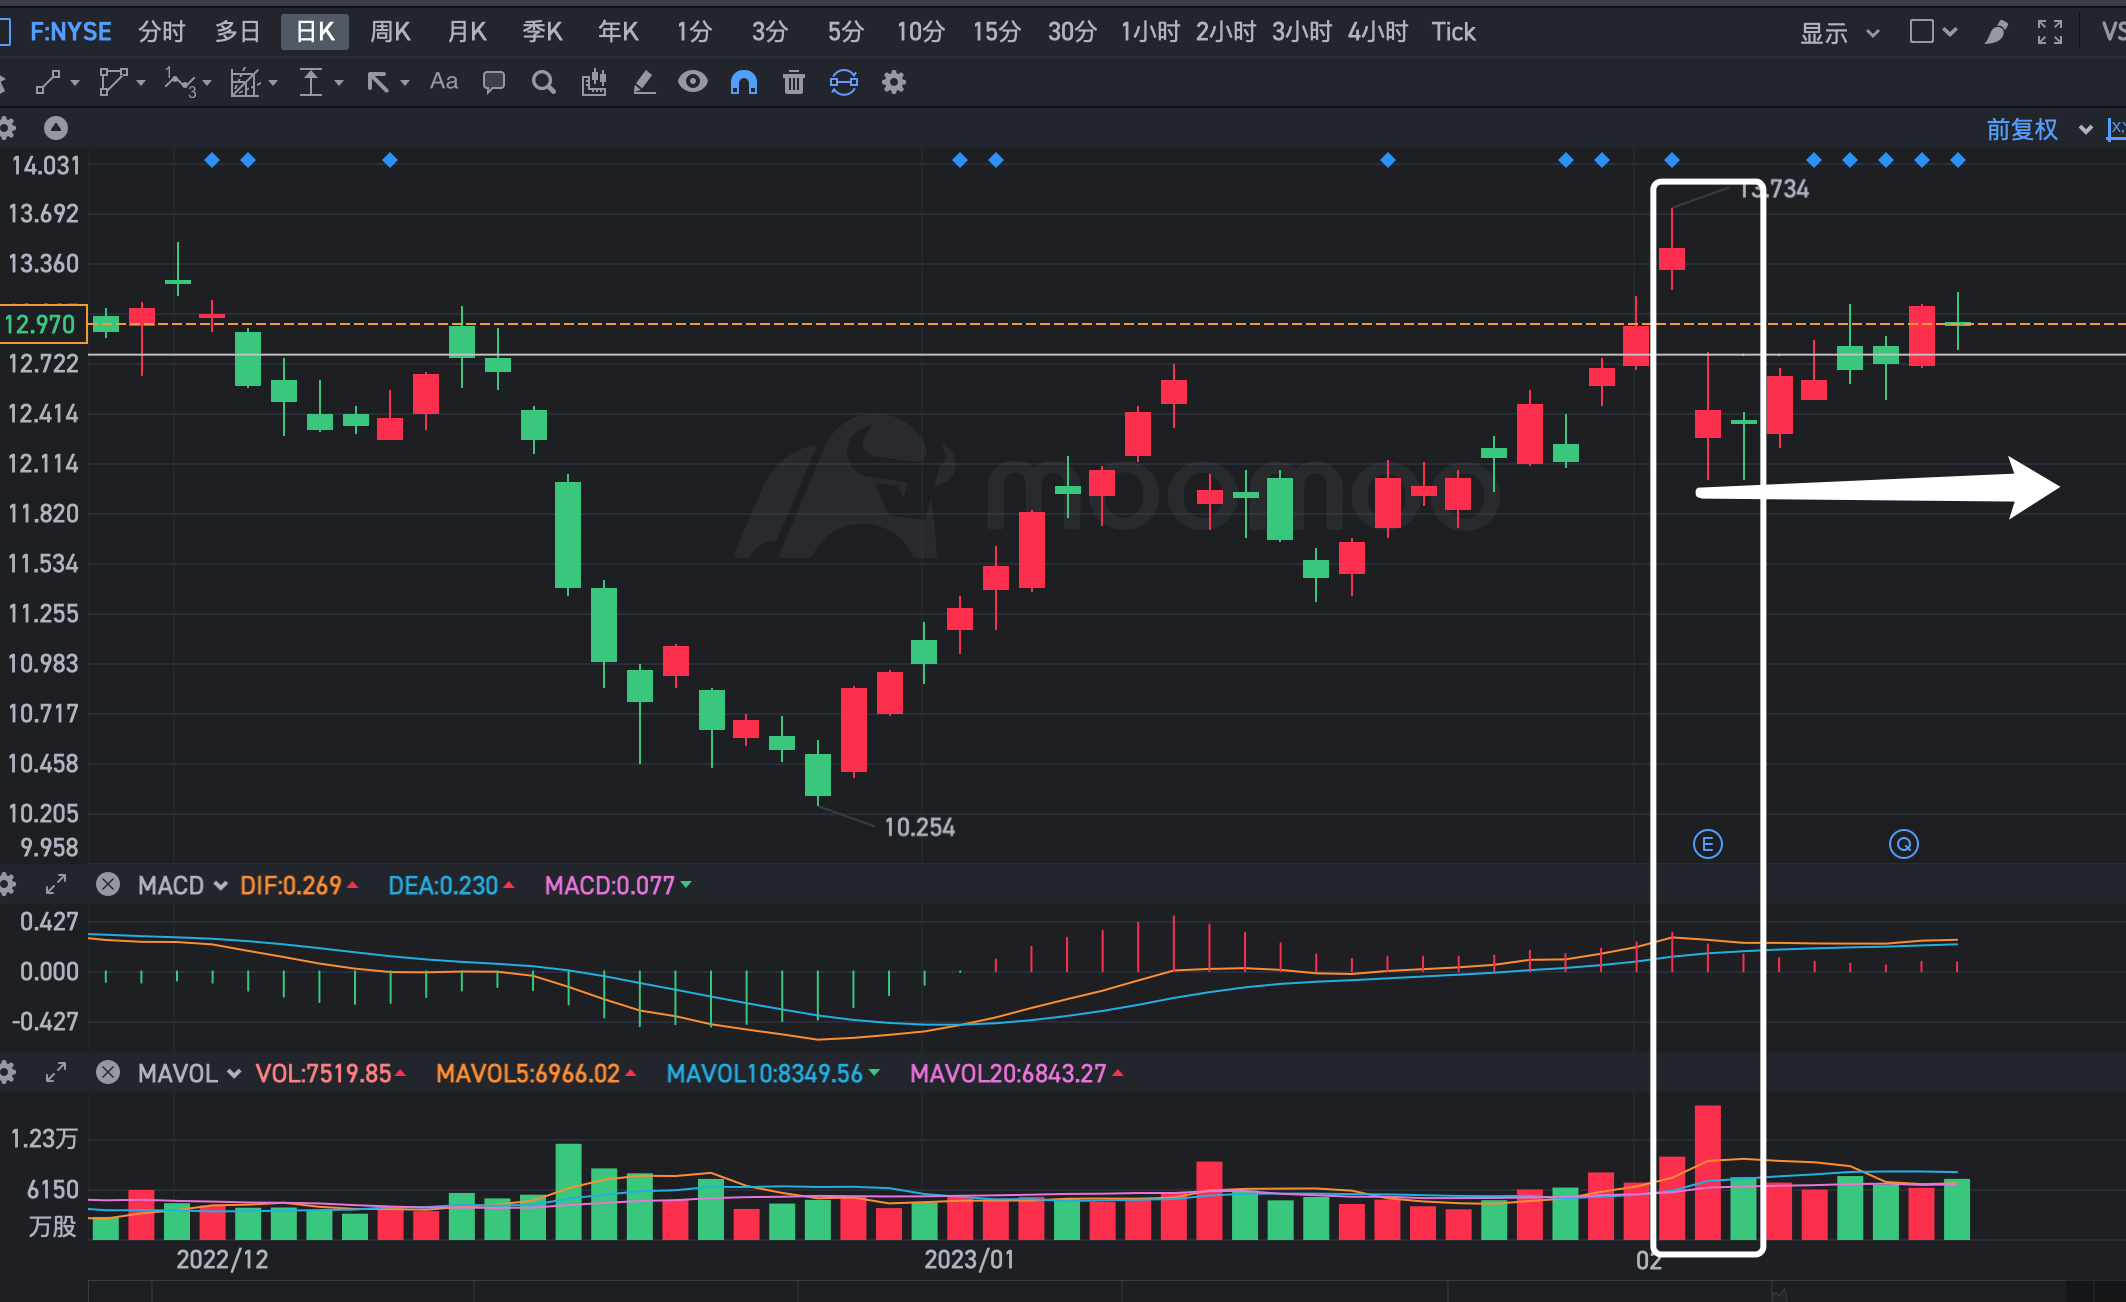
Task: Switch to the 15分 interval tab
Action: click(996, 32)
